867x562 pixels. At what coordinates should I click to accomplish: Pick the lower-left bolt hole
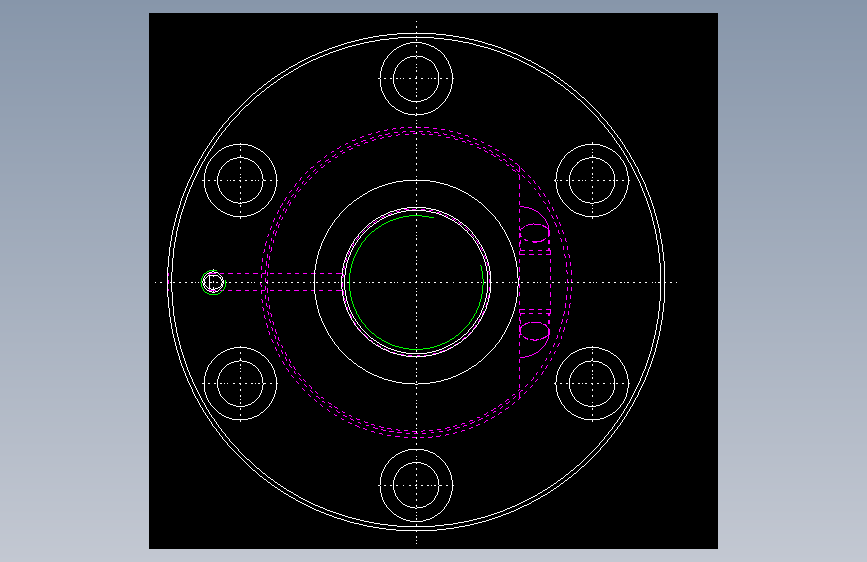(241, 383)
